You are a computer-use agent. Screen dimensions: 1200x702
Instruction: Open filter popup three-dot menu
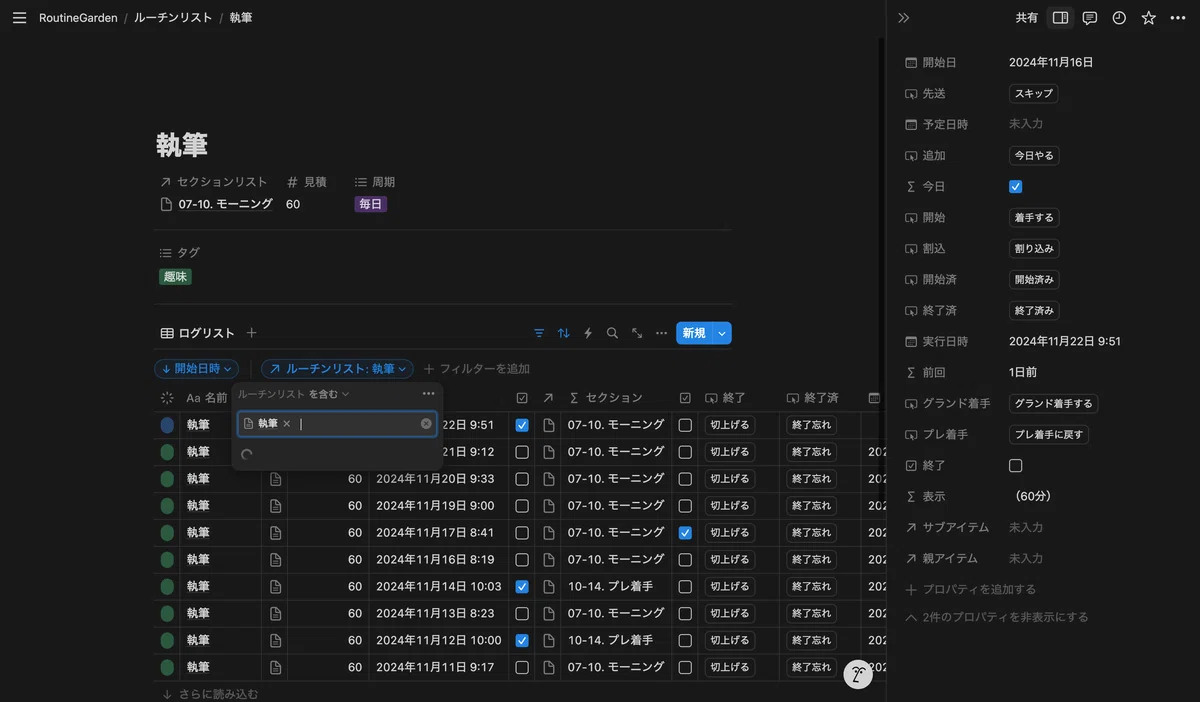428,394
